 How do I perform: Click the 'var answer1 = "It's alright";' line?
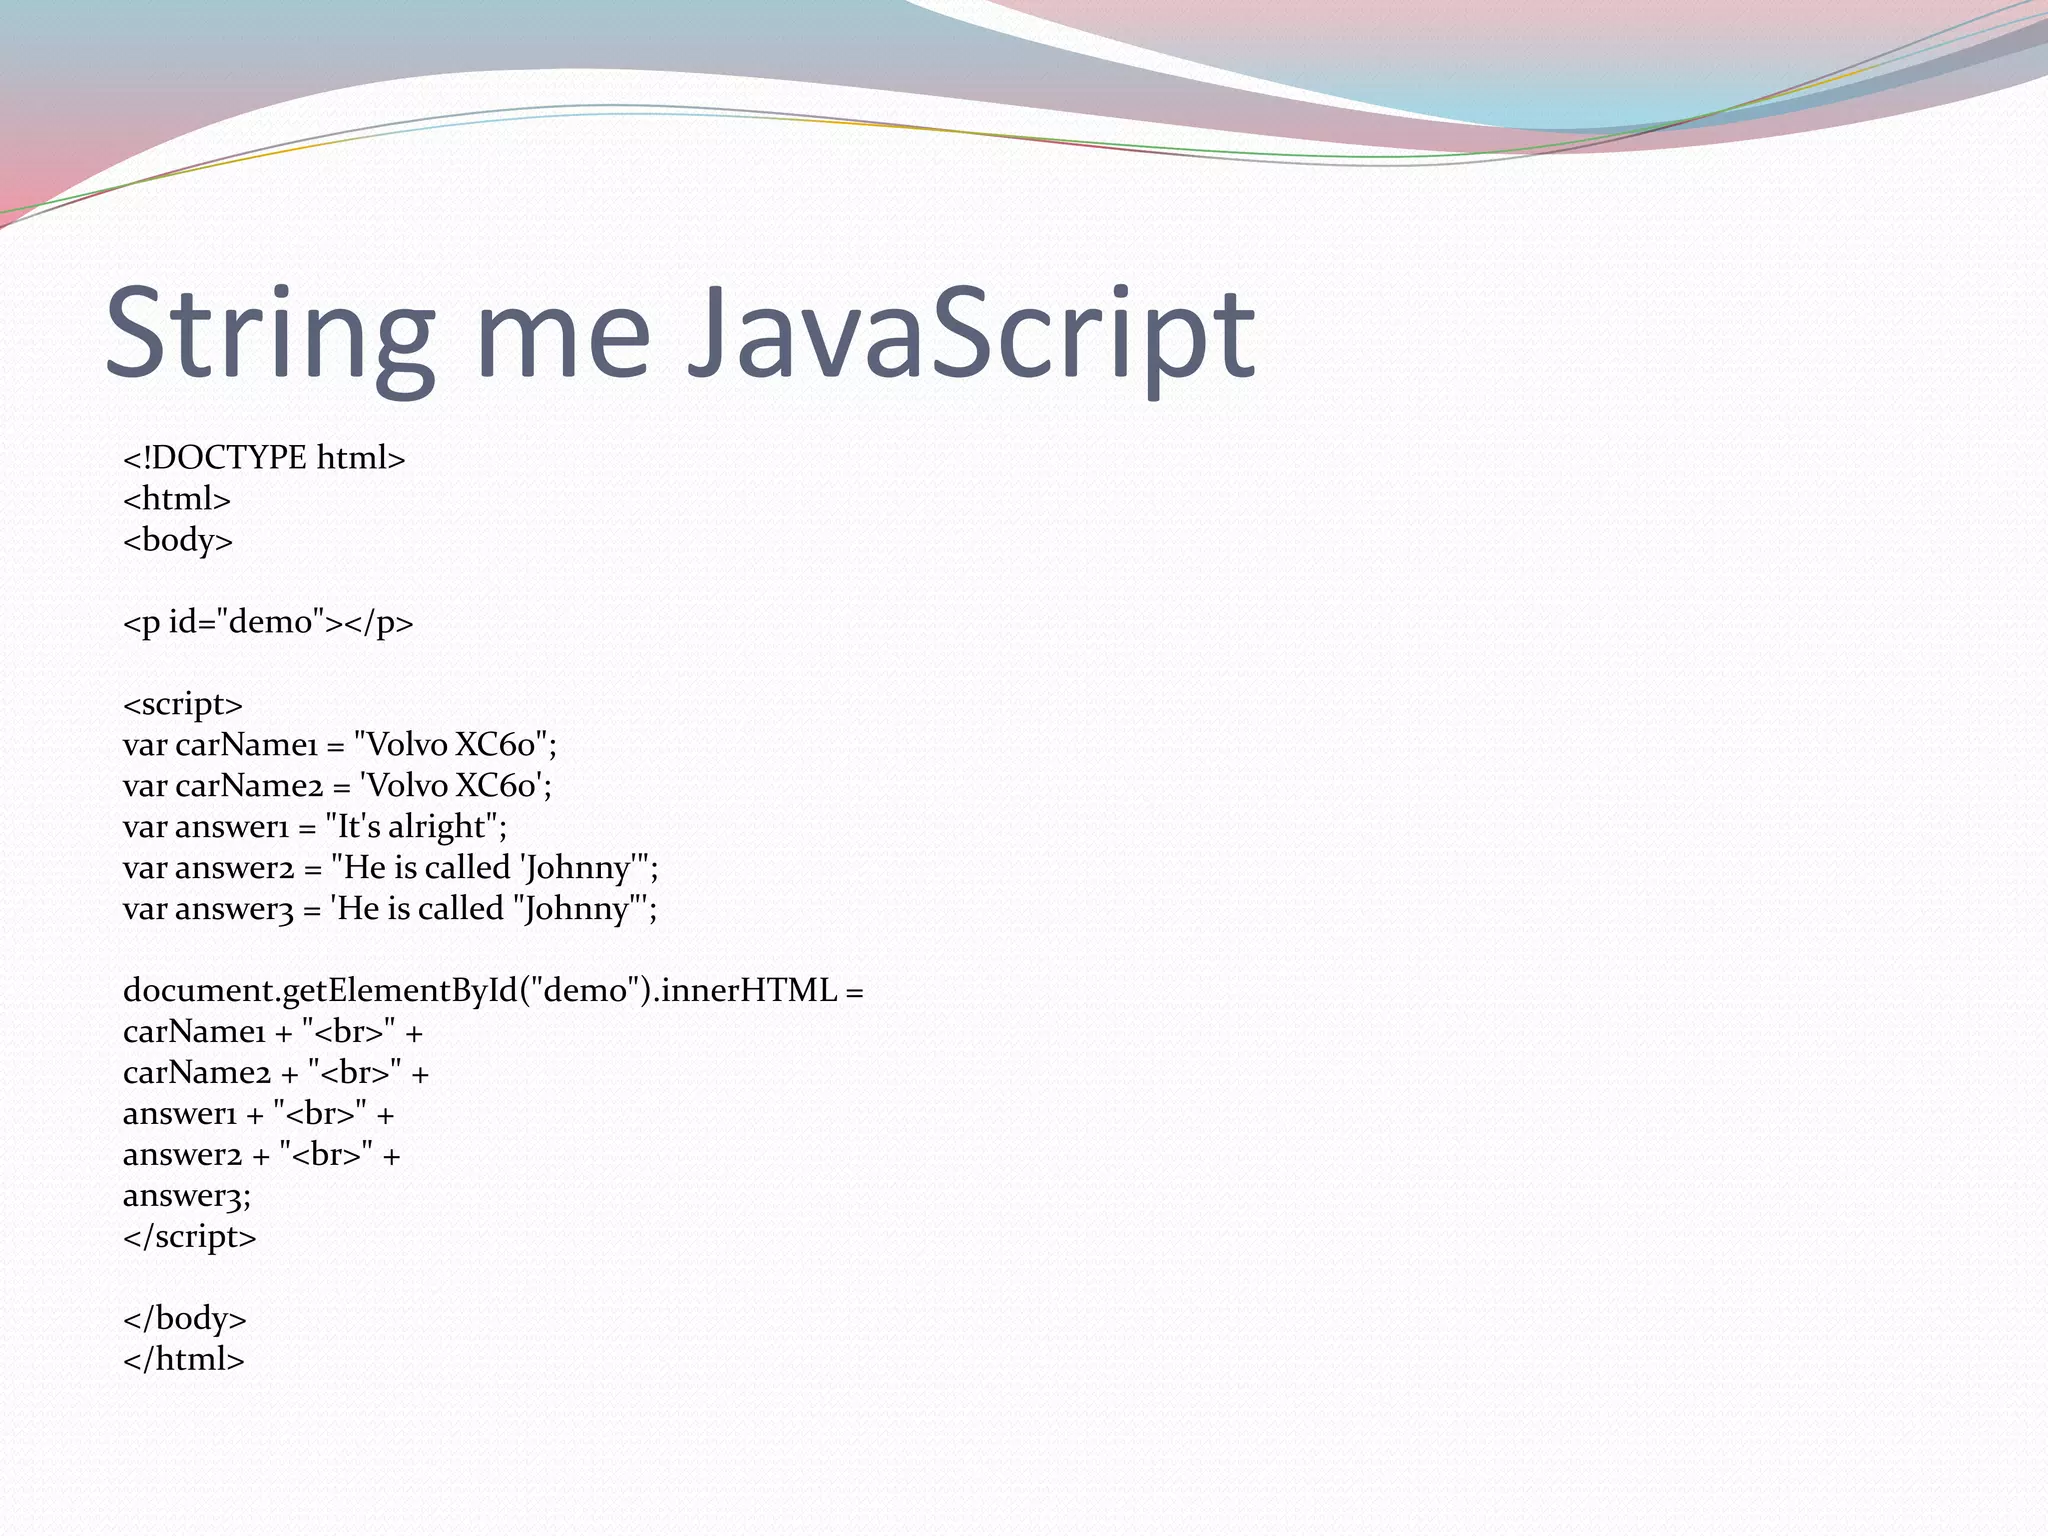click(x=315, y=827)
